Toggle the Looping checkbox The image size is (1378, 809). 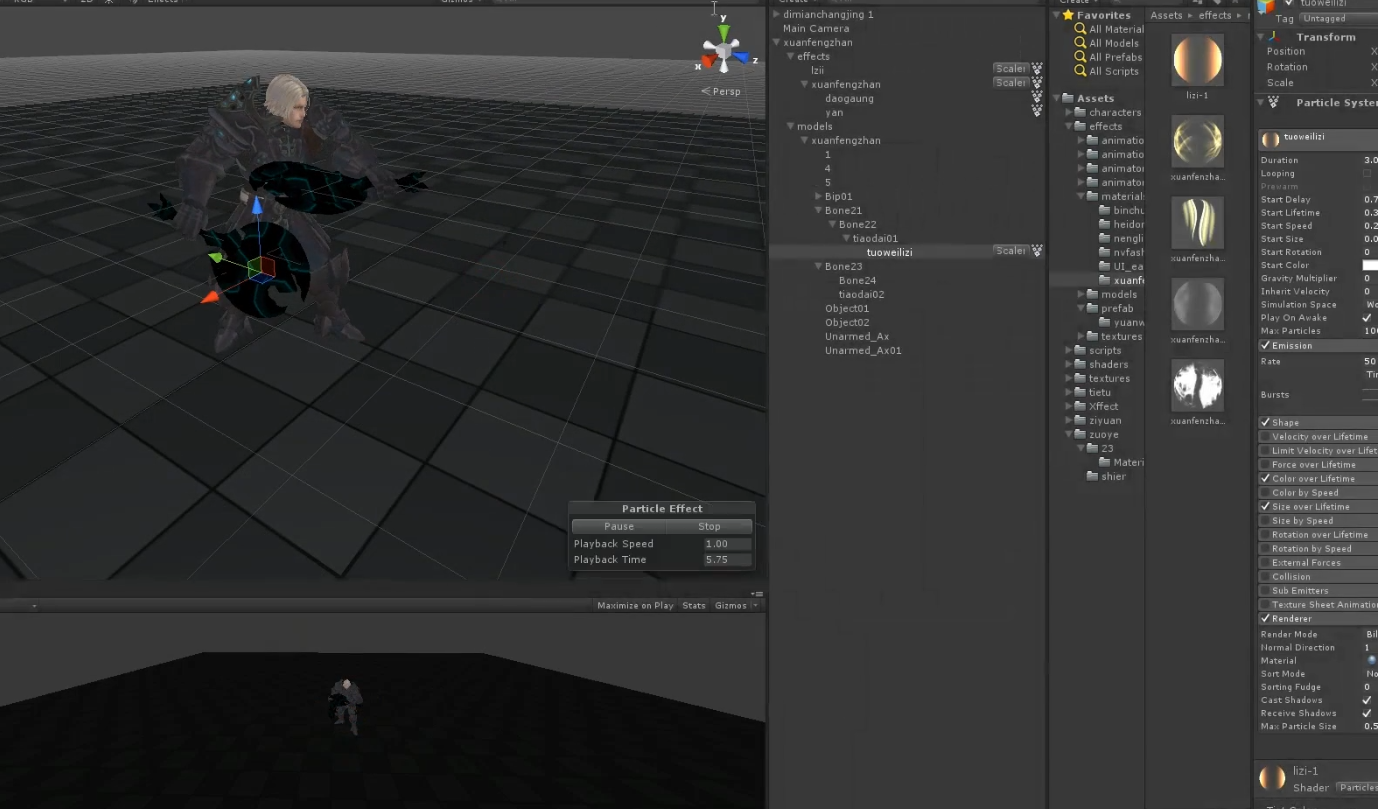pyautogui.click(x=1367, y=173)
